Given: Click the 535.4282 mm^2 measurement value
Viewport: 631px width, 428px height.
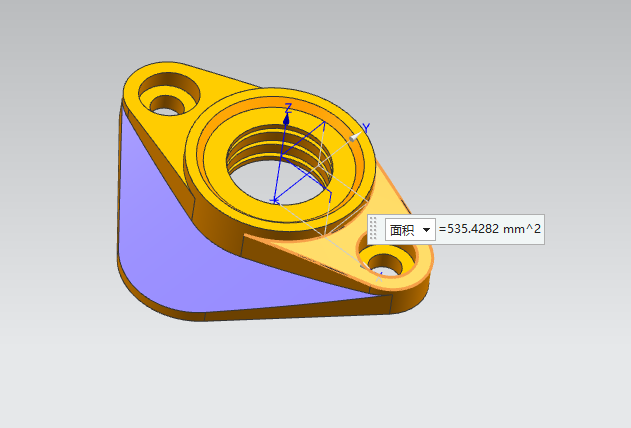Looking at the screenshot, I should pyautogui.click(x=490, y=230).
